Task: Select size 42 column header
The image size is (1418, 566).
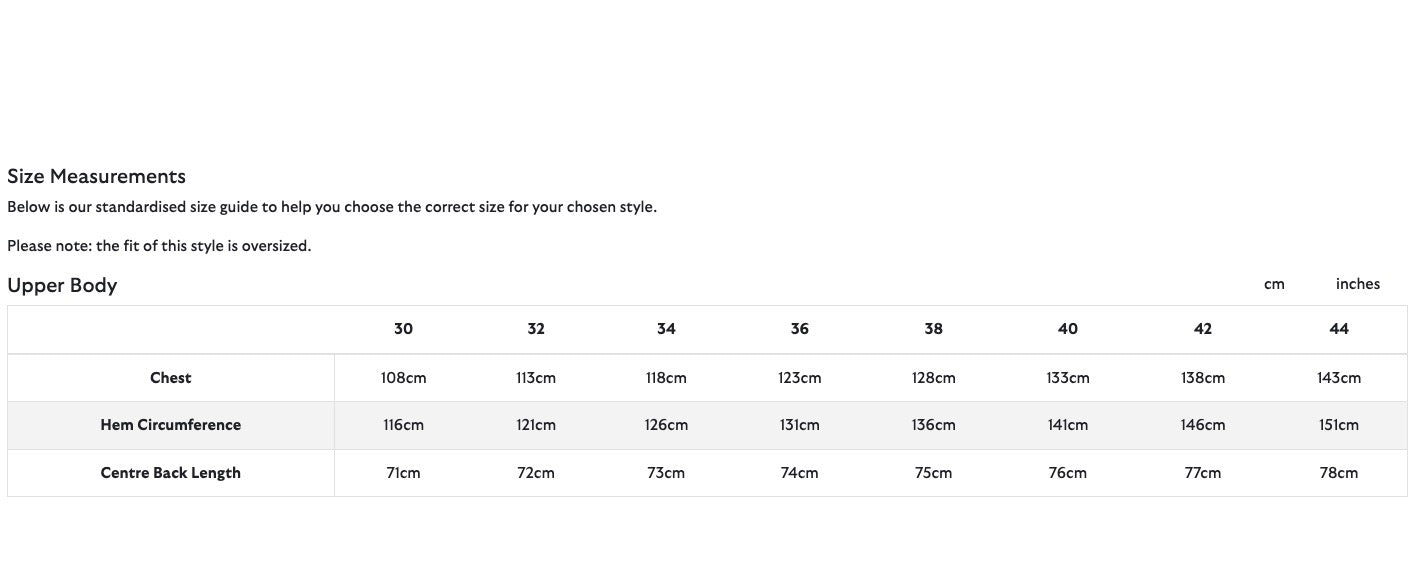Action: (1202, 329)
